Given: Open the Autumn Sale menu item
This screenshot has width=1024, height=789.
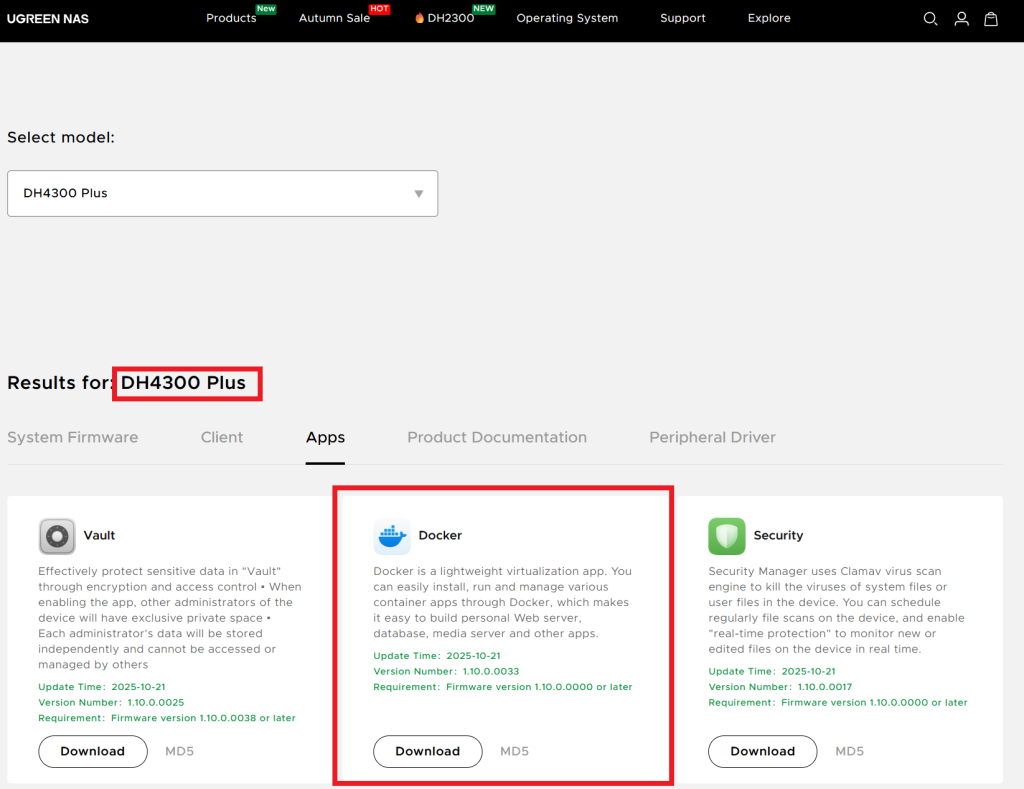Looking at the screenshot, I should pos(334,18).
